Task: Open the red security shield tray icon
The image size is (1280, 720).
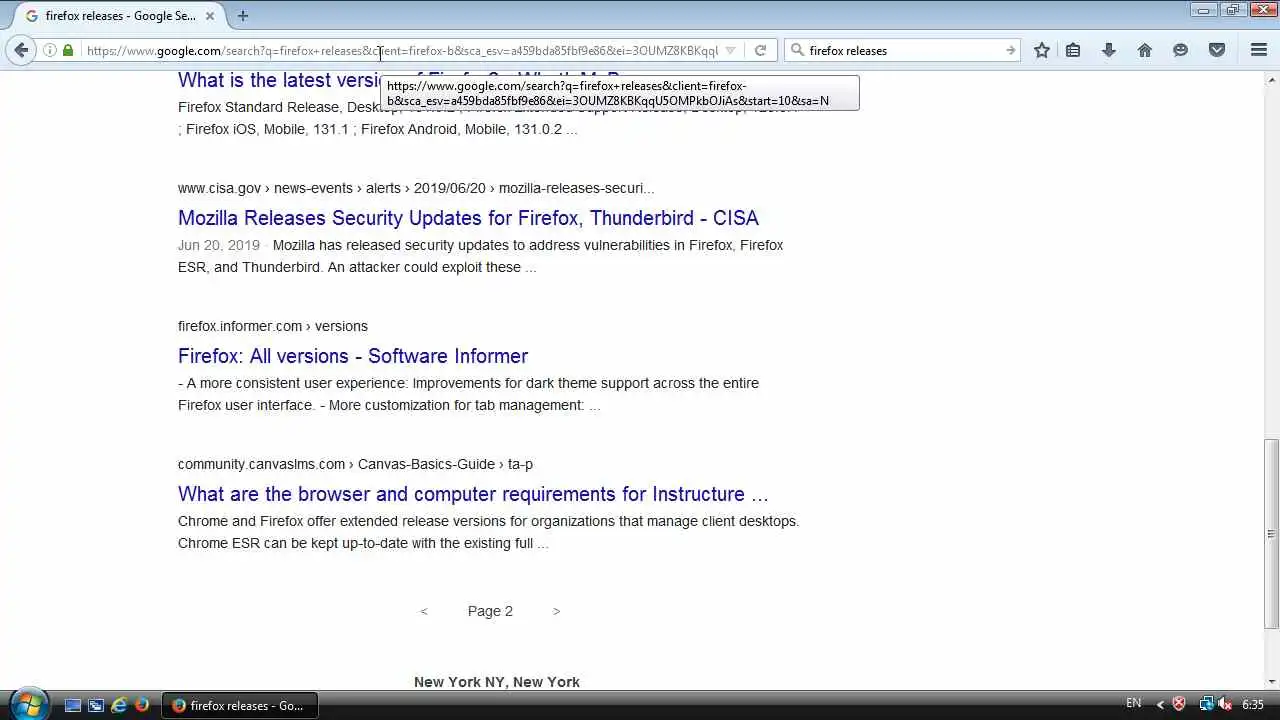Action: pos(1179,705)
